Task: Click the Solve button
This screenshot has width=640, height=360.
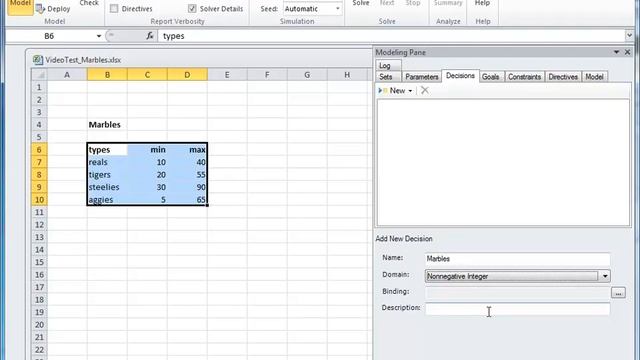Action: (361, 3)
